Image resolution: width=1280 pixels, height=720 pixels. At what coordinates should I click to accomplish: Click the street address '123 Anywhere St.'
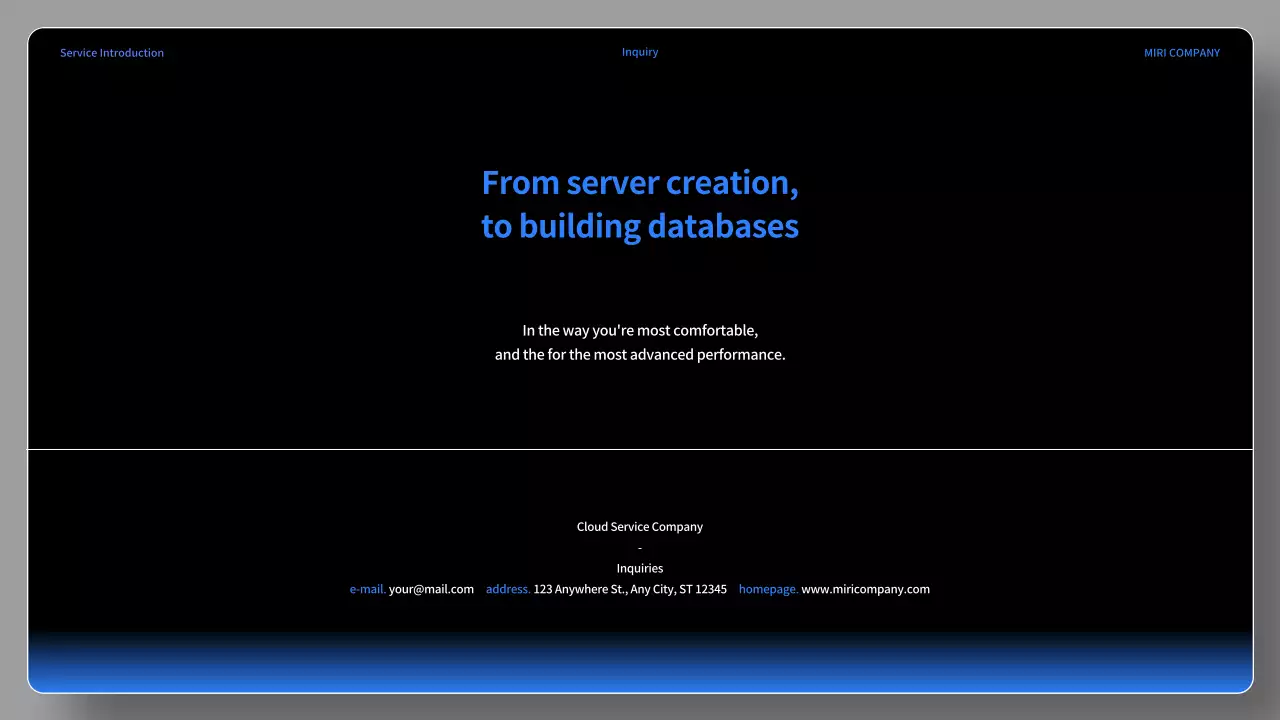578,589
